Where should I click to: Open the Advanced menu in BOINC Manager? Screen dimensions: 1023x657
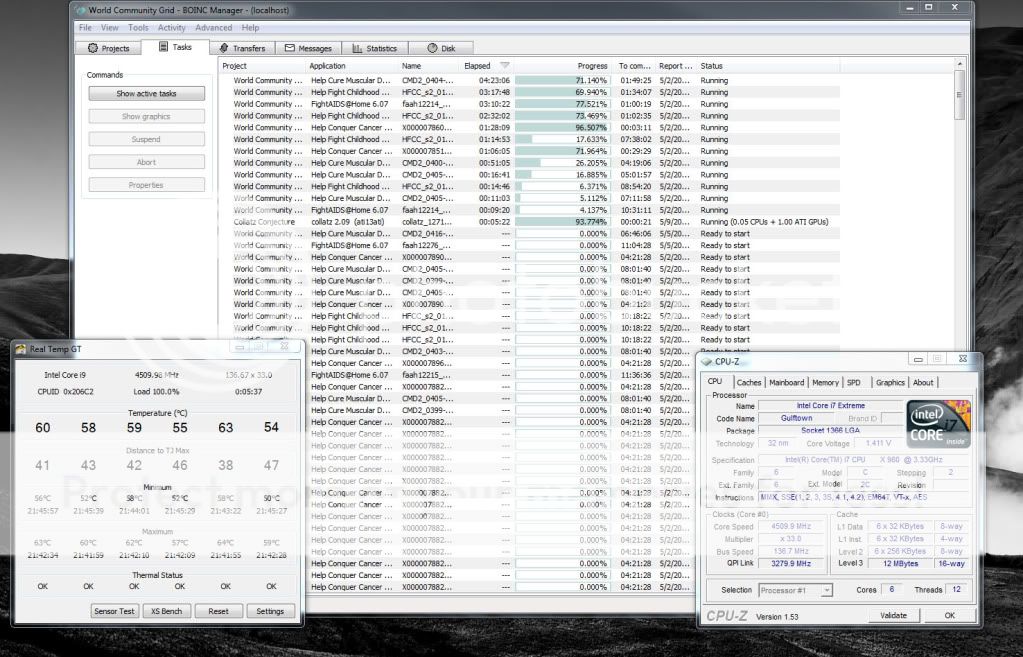tap(213, 28)
